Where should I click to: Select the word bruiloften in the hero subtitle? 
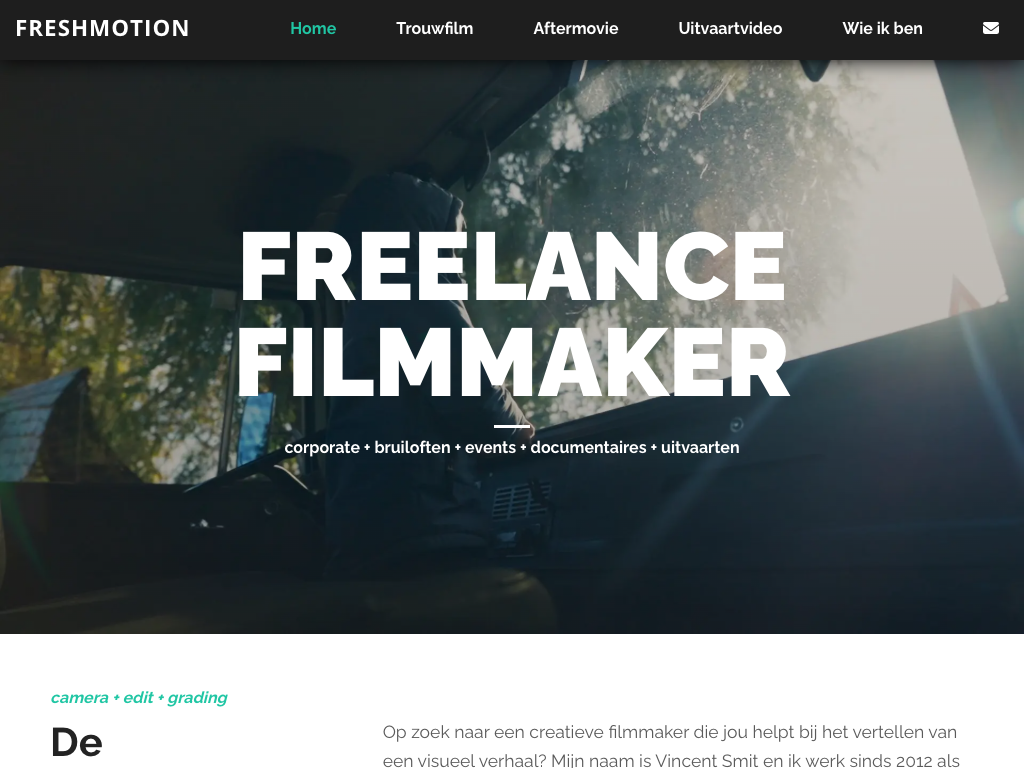coord(412,447)
